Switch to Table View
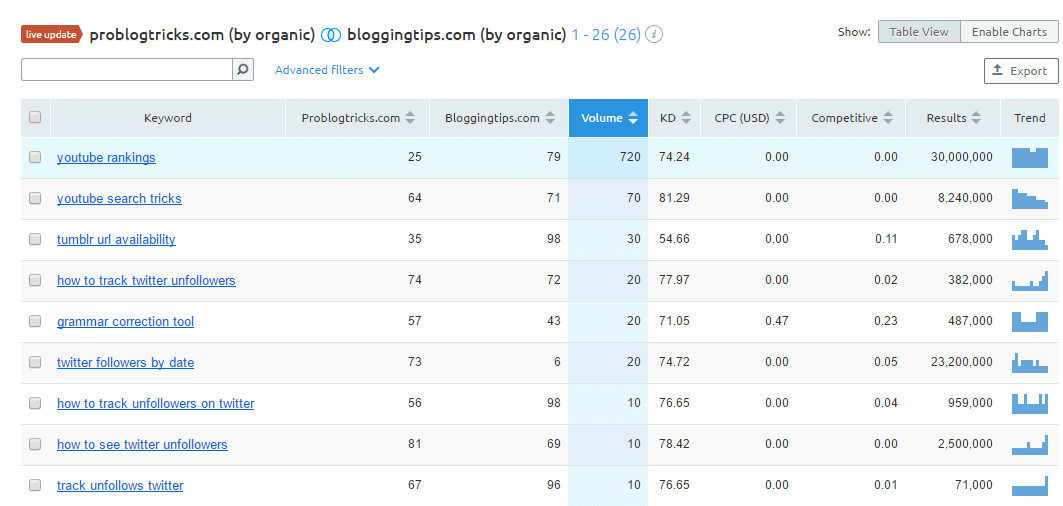This screenshot has height=506, width=1063. point(919,32)
